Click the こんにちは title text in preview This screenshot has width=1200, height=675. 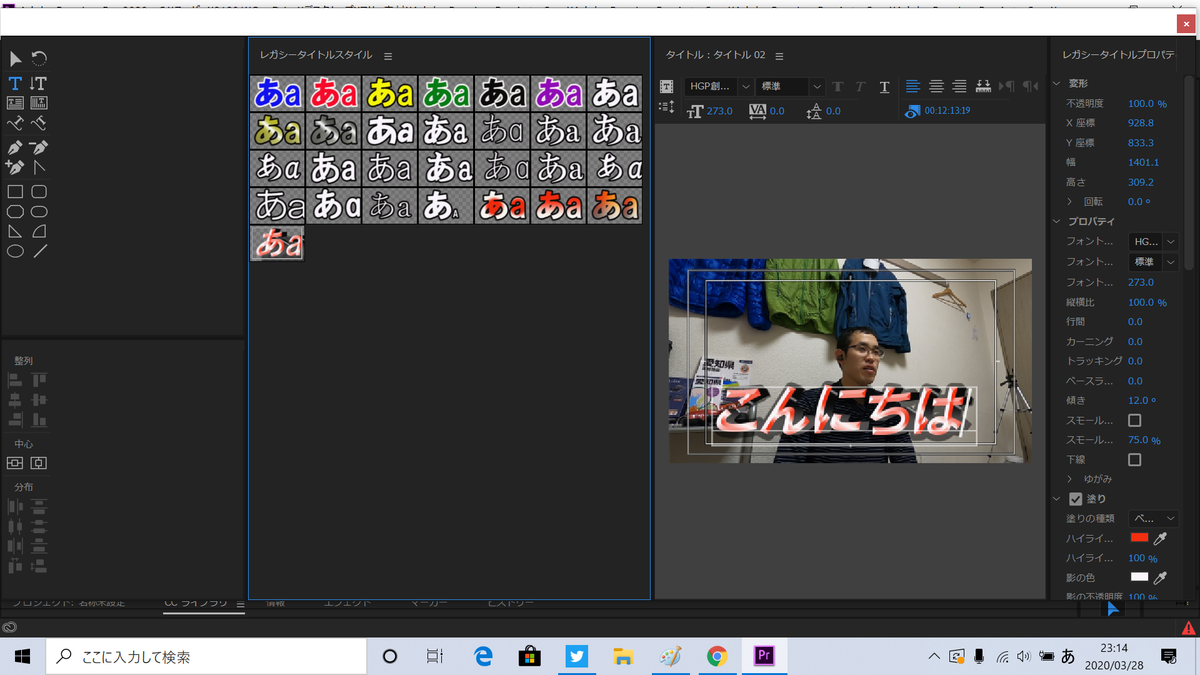[x=843, y=414]
